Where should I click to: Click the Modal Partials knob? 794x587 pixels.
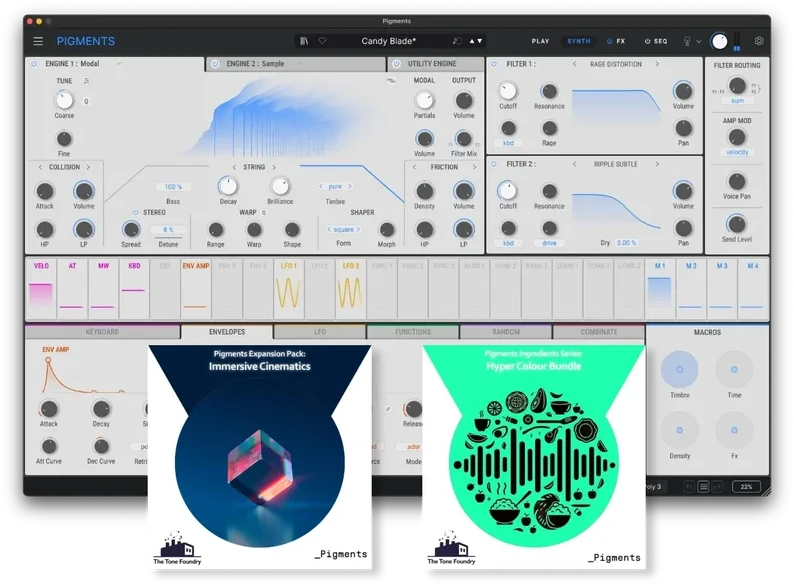424,100
